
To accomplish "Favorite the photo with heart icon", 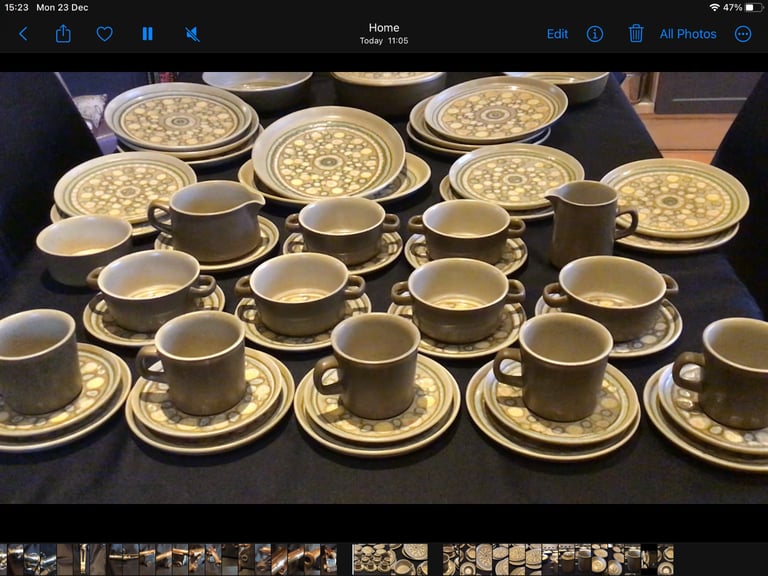I will tap(104, 34).
